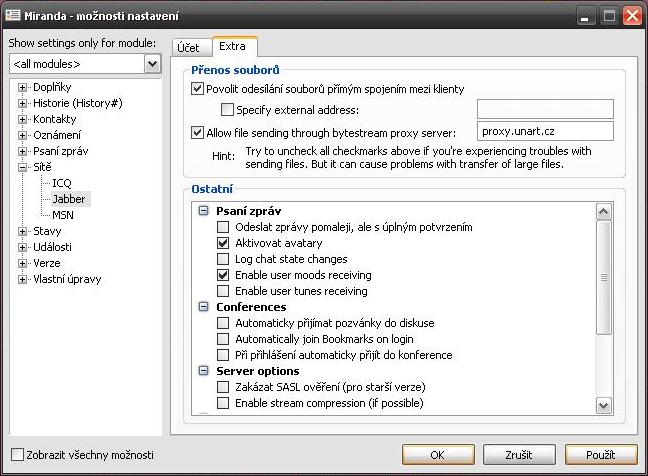
Task: Check Zobrazit všechny možnosti option
Action: (17, 455)
